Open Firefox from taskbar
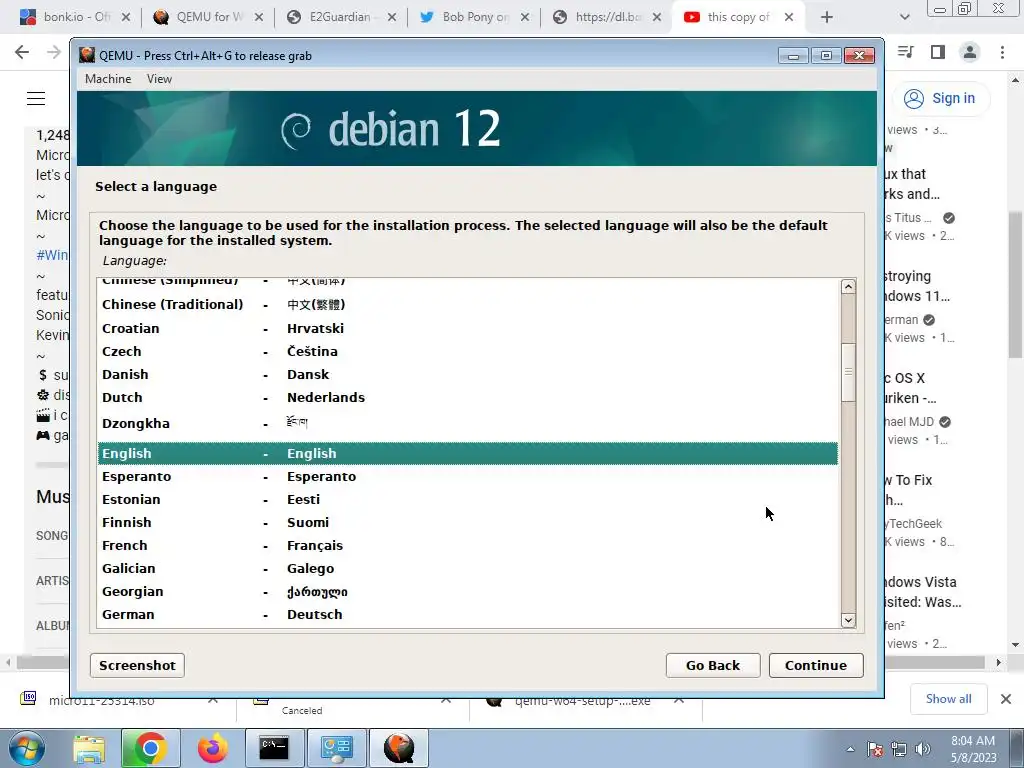 [x=212, y=749]
